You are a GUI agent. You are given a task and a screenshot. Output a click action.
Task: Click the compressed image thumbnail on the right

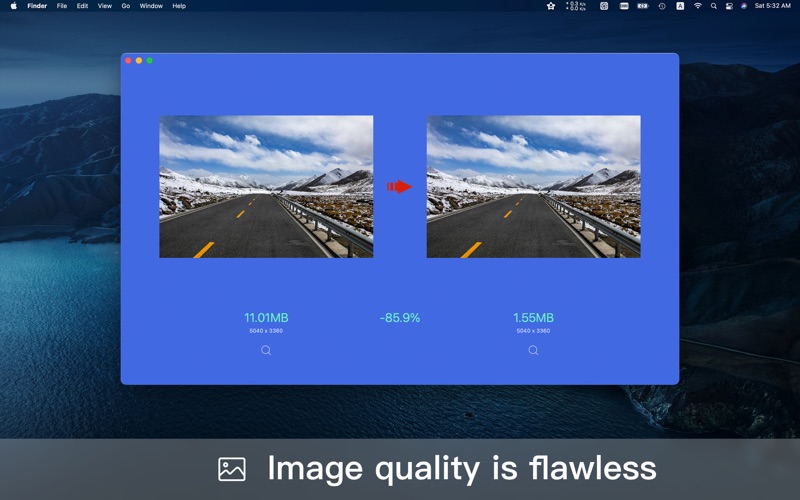(533, 186)
